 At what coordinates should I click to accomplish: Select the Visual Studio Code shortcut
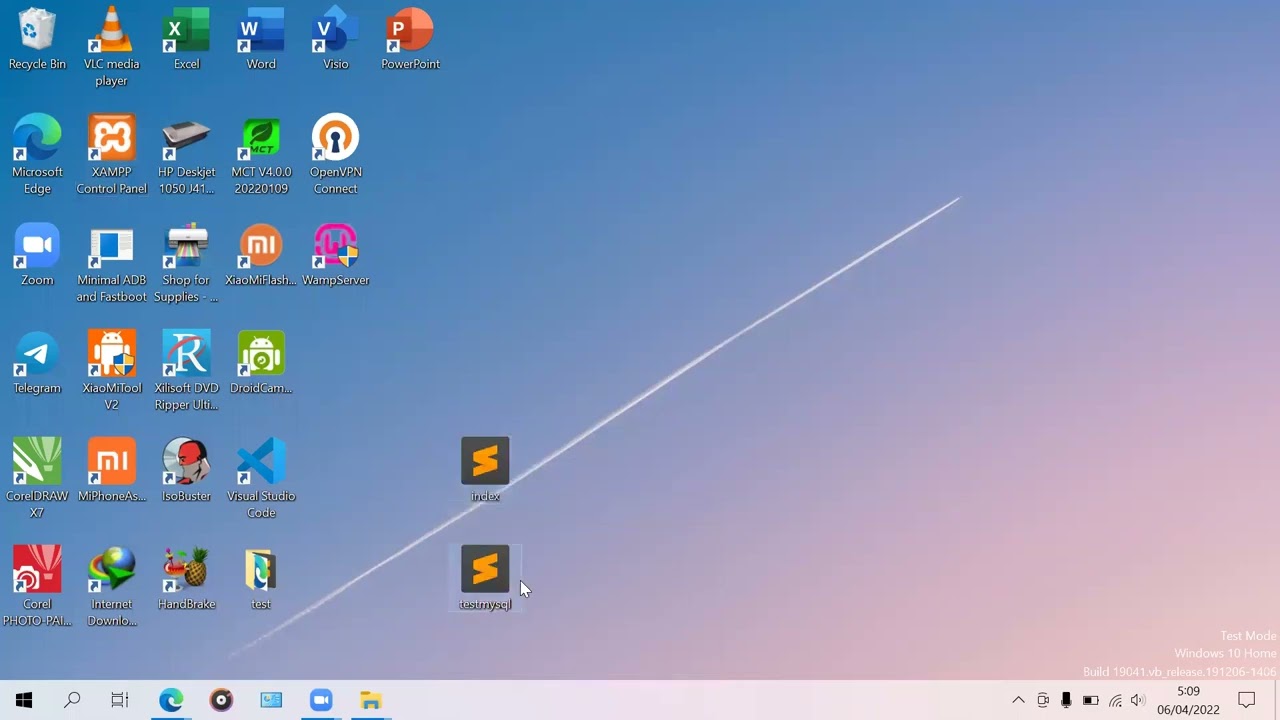(x=261, y=479)
